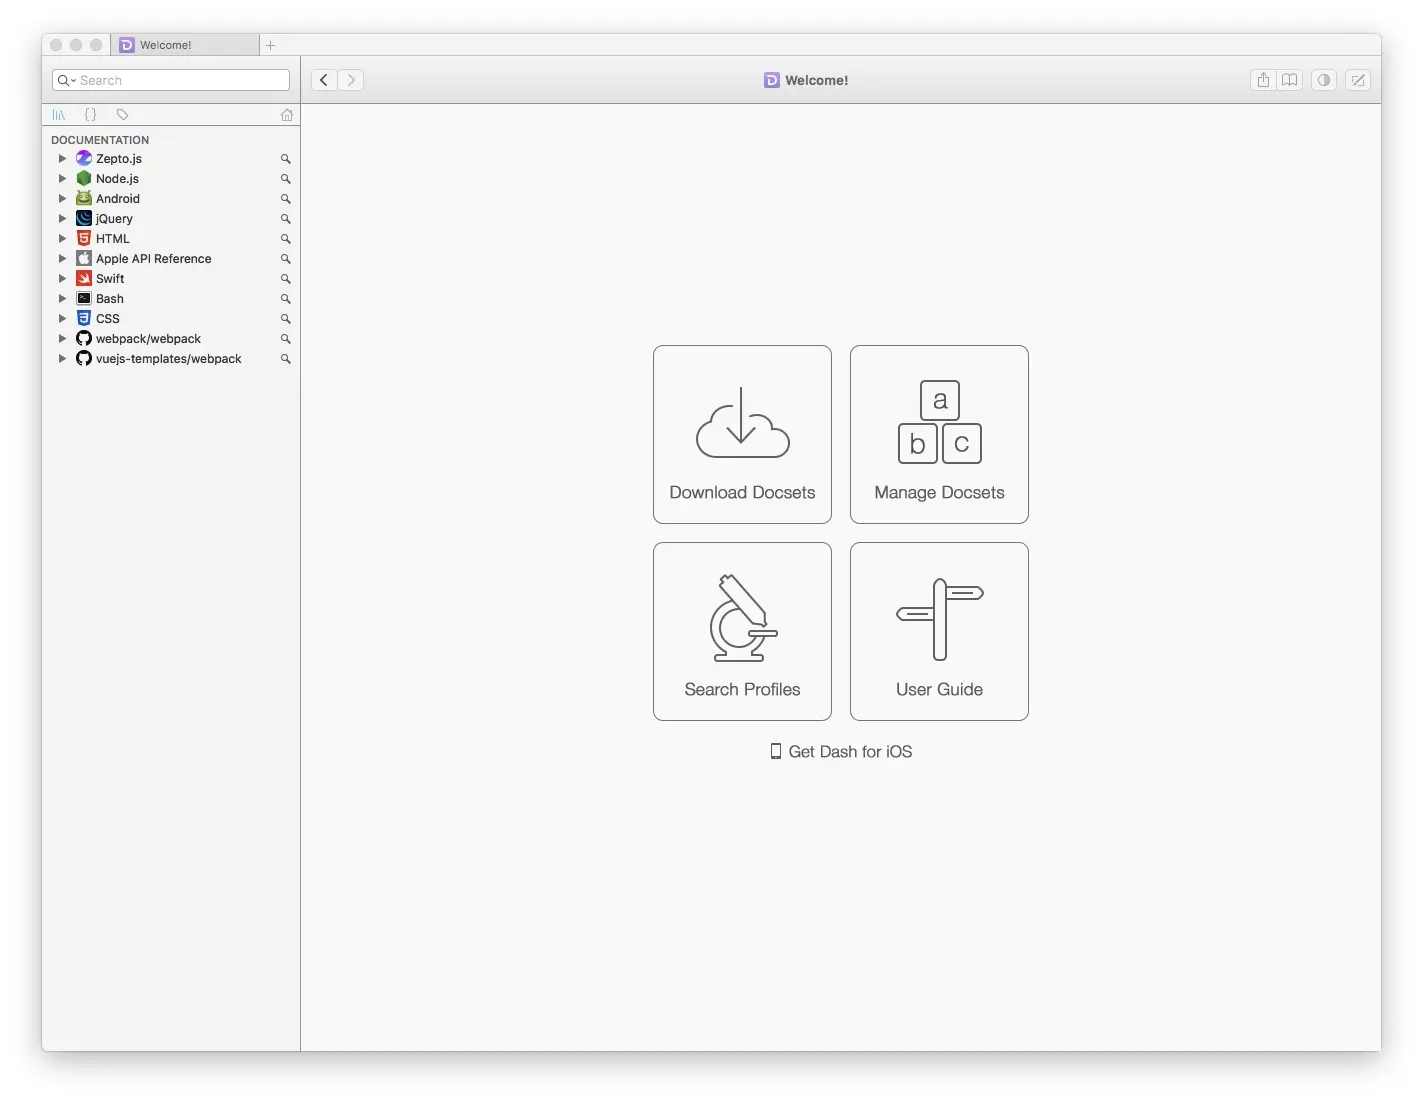Image resolution: width=1423 pixels, height=1101 pixels.
Task: Select the webpack/webpack row label
Action: coord(148,338)
